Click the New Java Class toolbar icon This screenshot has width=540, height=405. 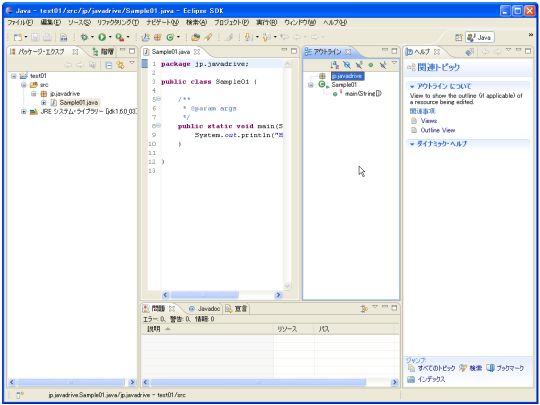point(170,37)
